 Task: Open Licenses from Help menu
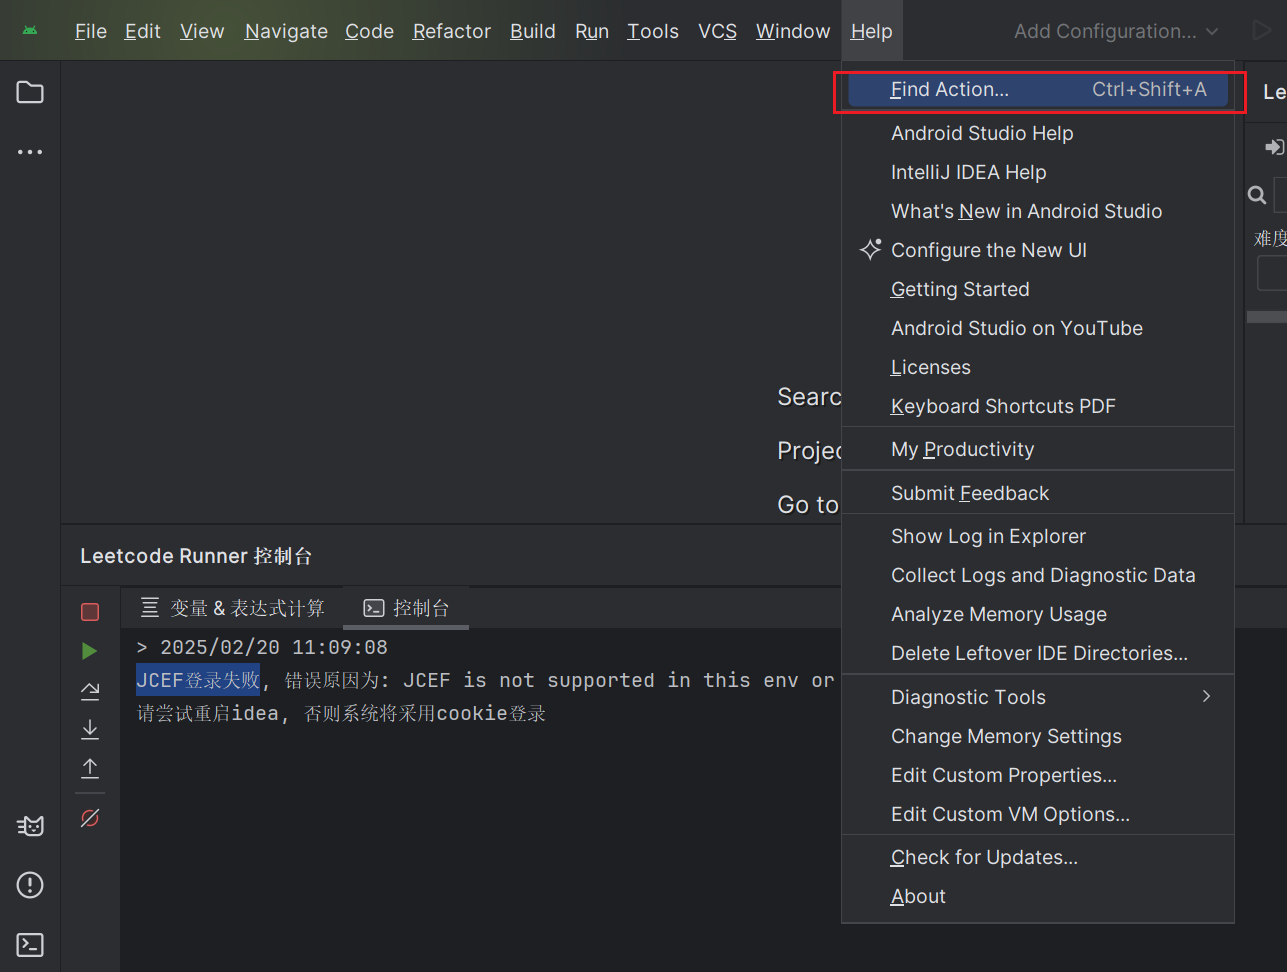point(1038,367)
